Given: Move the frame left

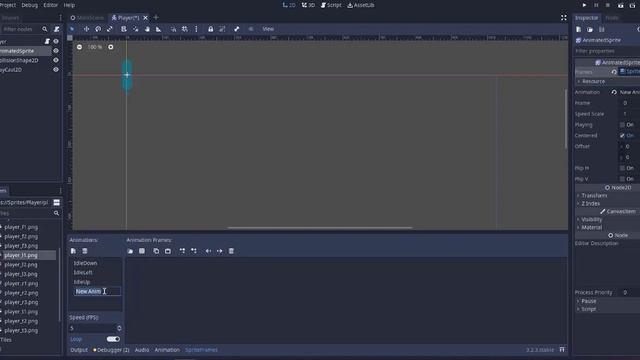Looking at the screenshot, I should click(208, 251).
